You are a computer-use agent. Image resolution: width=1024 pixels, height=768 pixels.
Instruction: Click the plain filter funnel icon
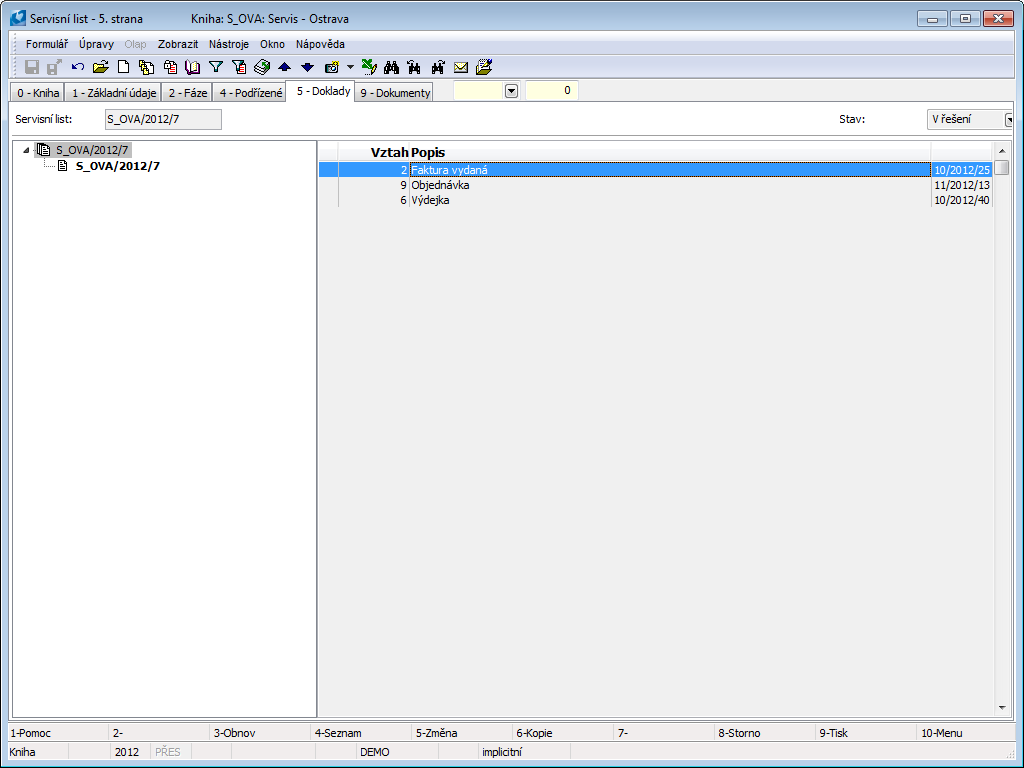pyautogui.click(x=216, y=67)
